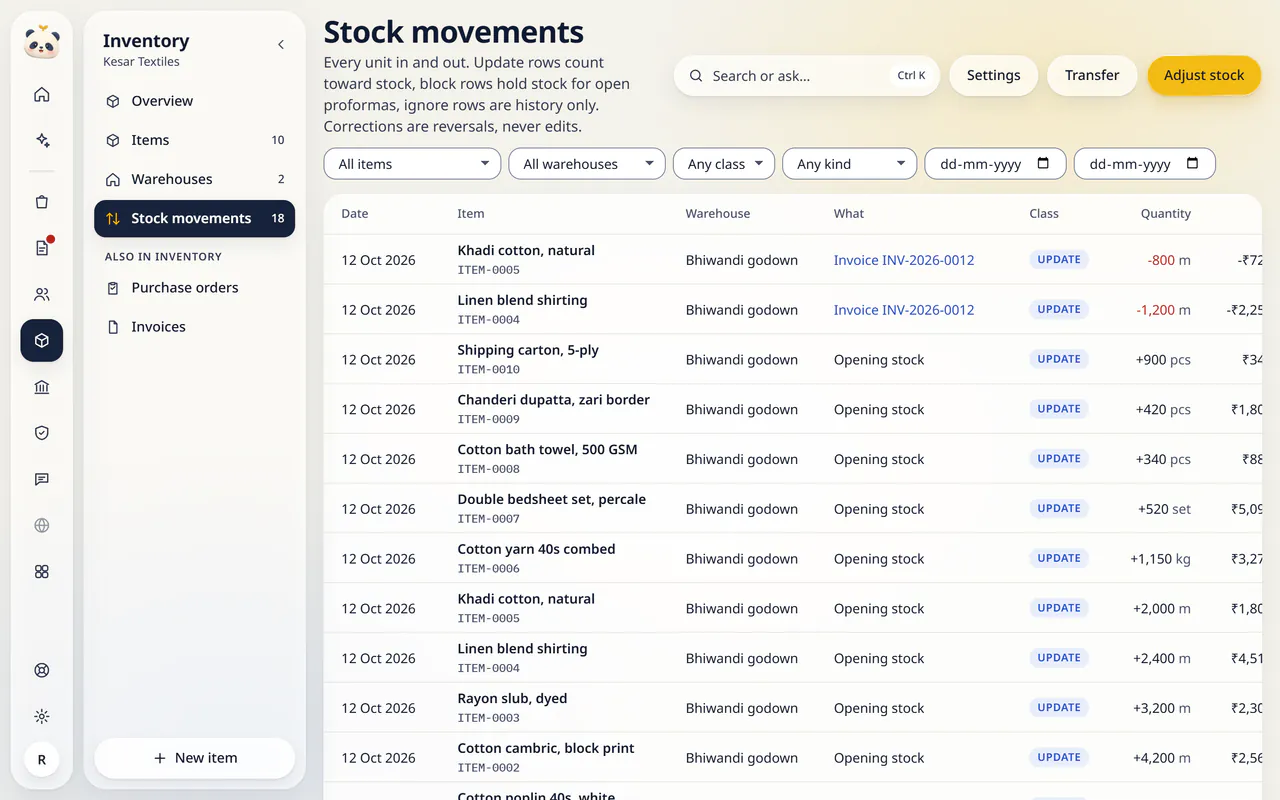Open Invoices in the sidebar
The height and width of the screenshot is (800, 1280).
pos(194,327)
